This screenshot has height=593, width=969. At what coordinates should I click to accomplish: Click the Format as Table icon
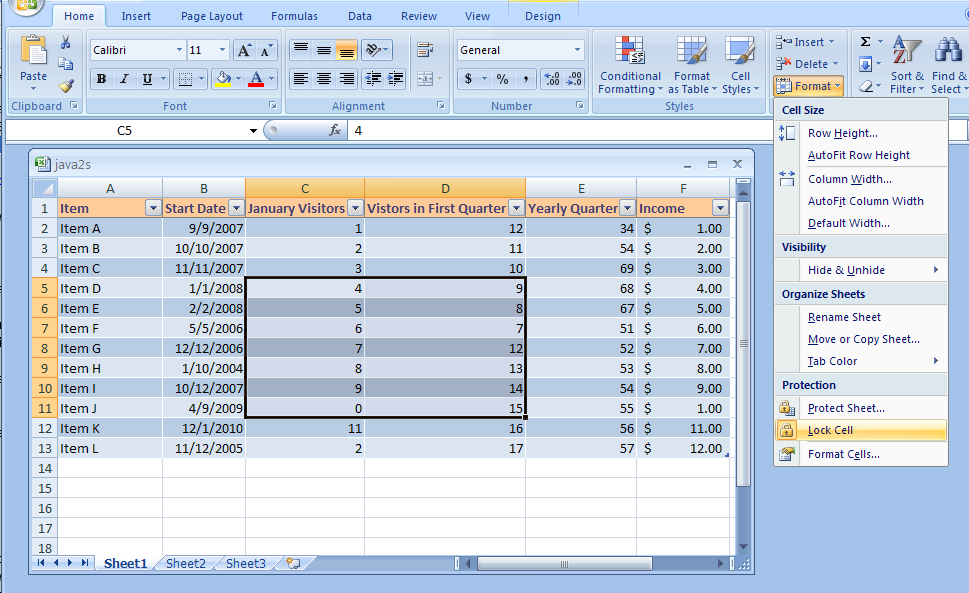tap(691, 66)
